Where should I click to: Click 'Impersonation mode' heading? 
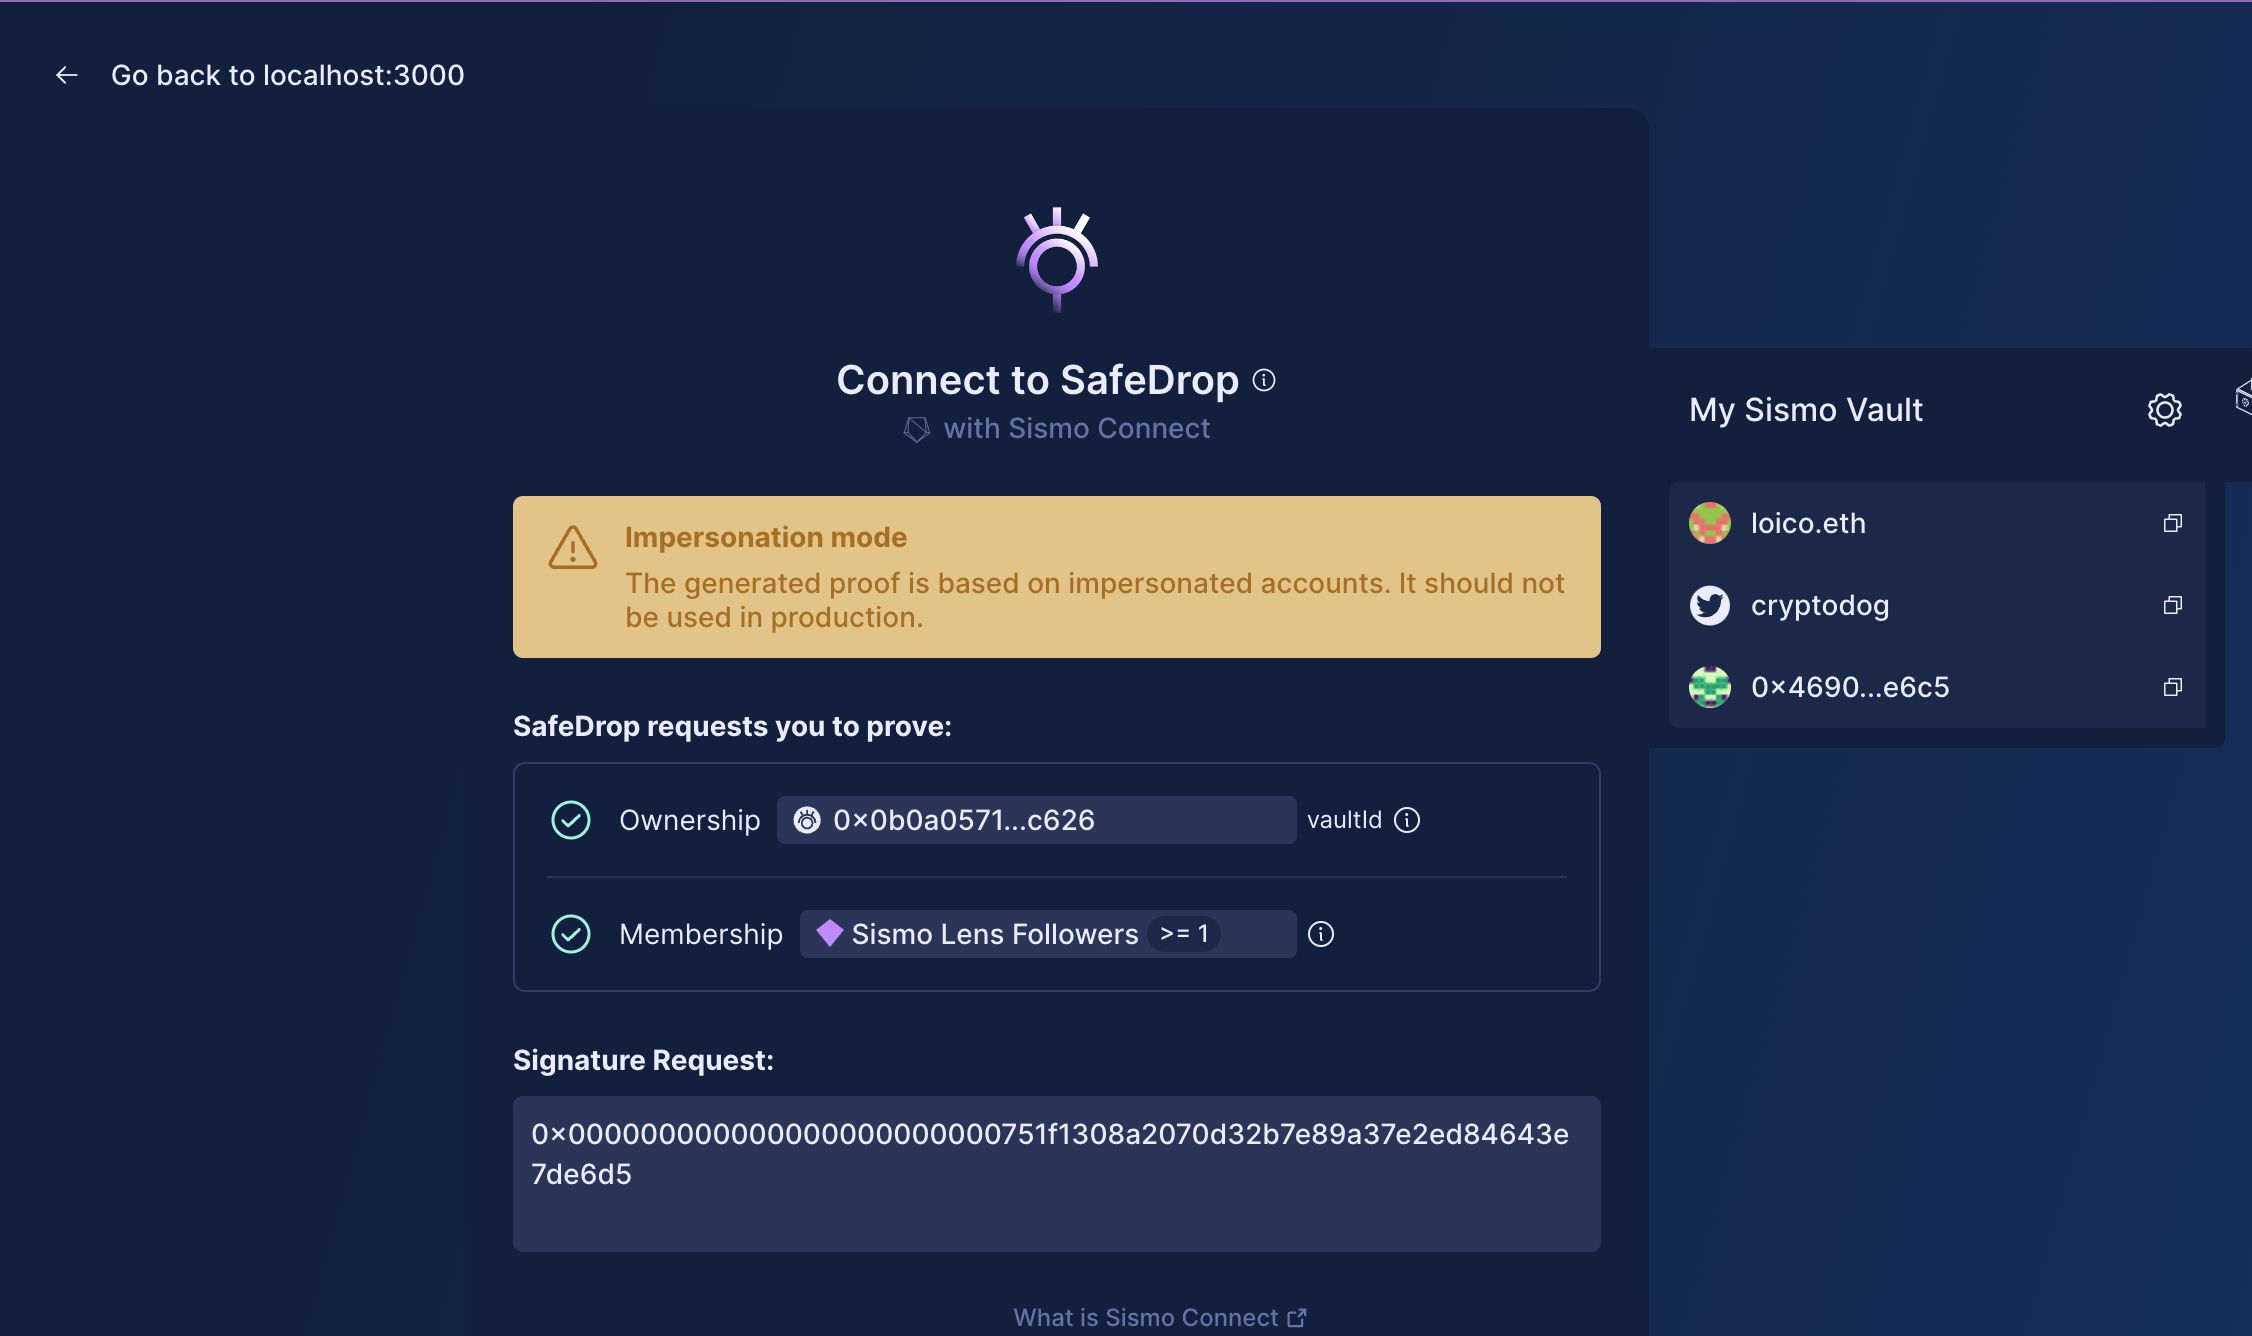pos(765,537)
